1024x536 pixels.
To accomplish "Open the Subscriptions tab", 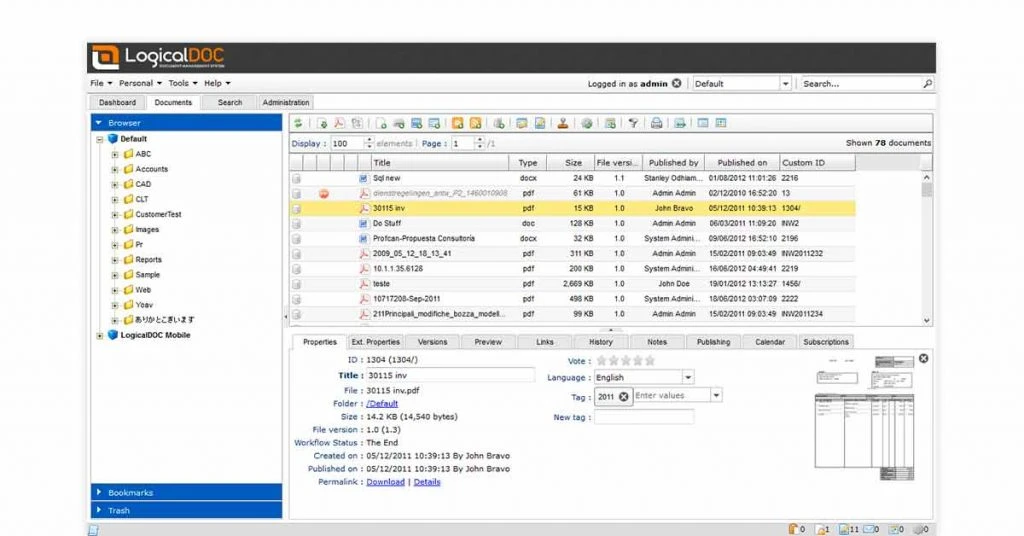I will click(x=825, y=342).
